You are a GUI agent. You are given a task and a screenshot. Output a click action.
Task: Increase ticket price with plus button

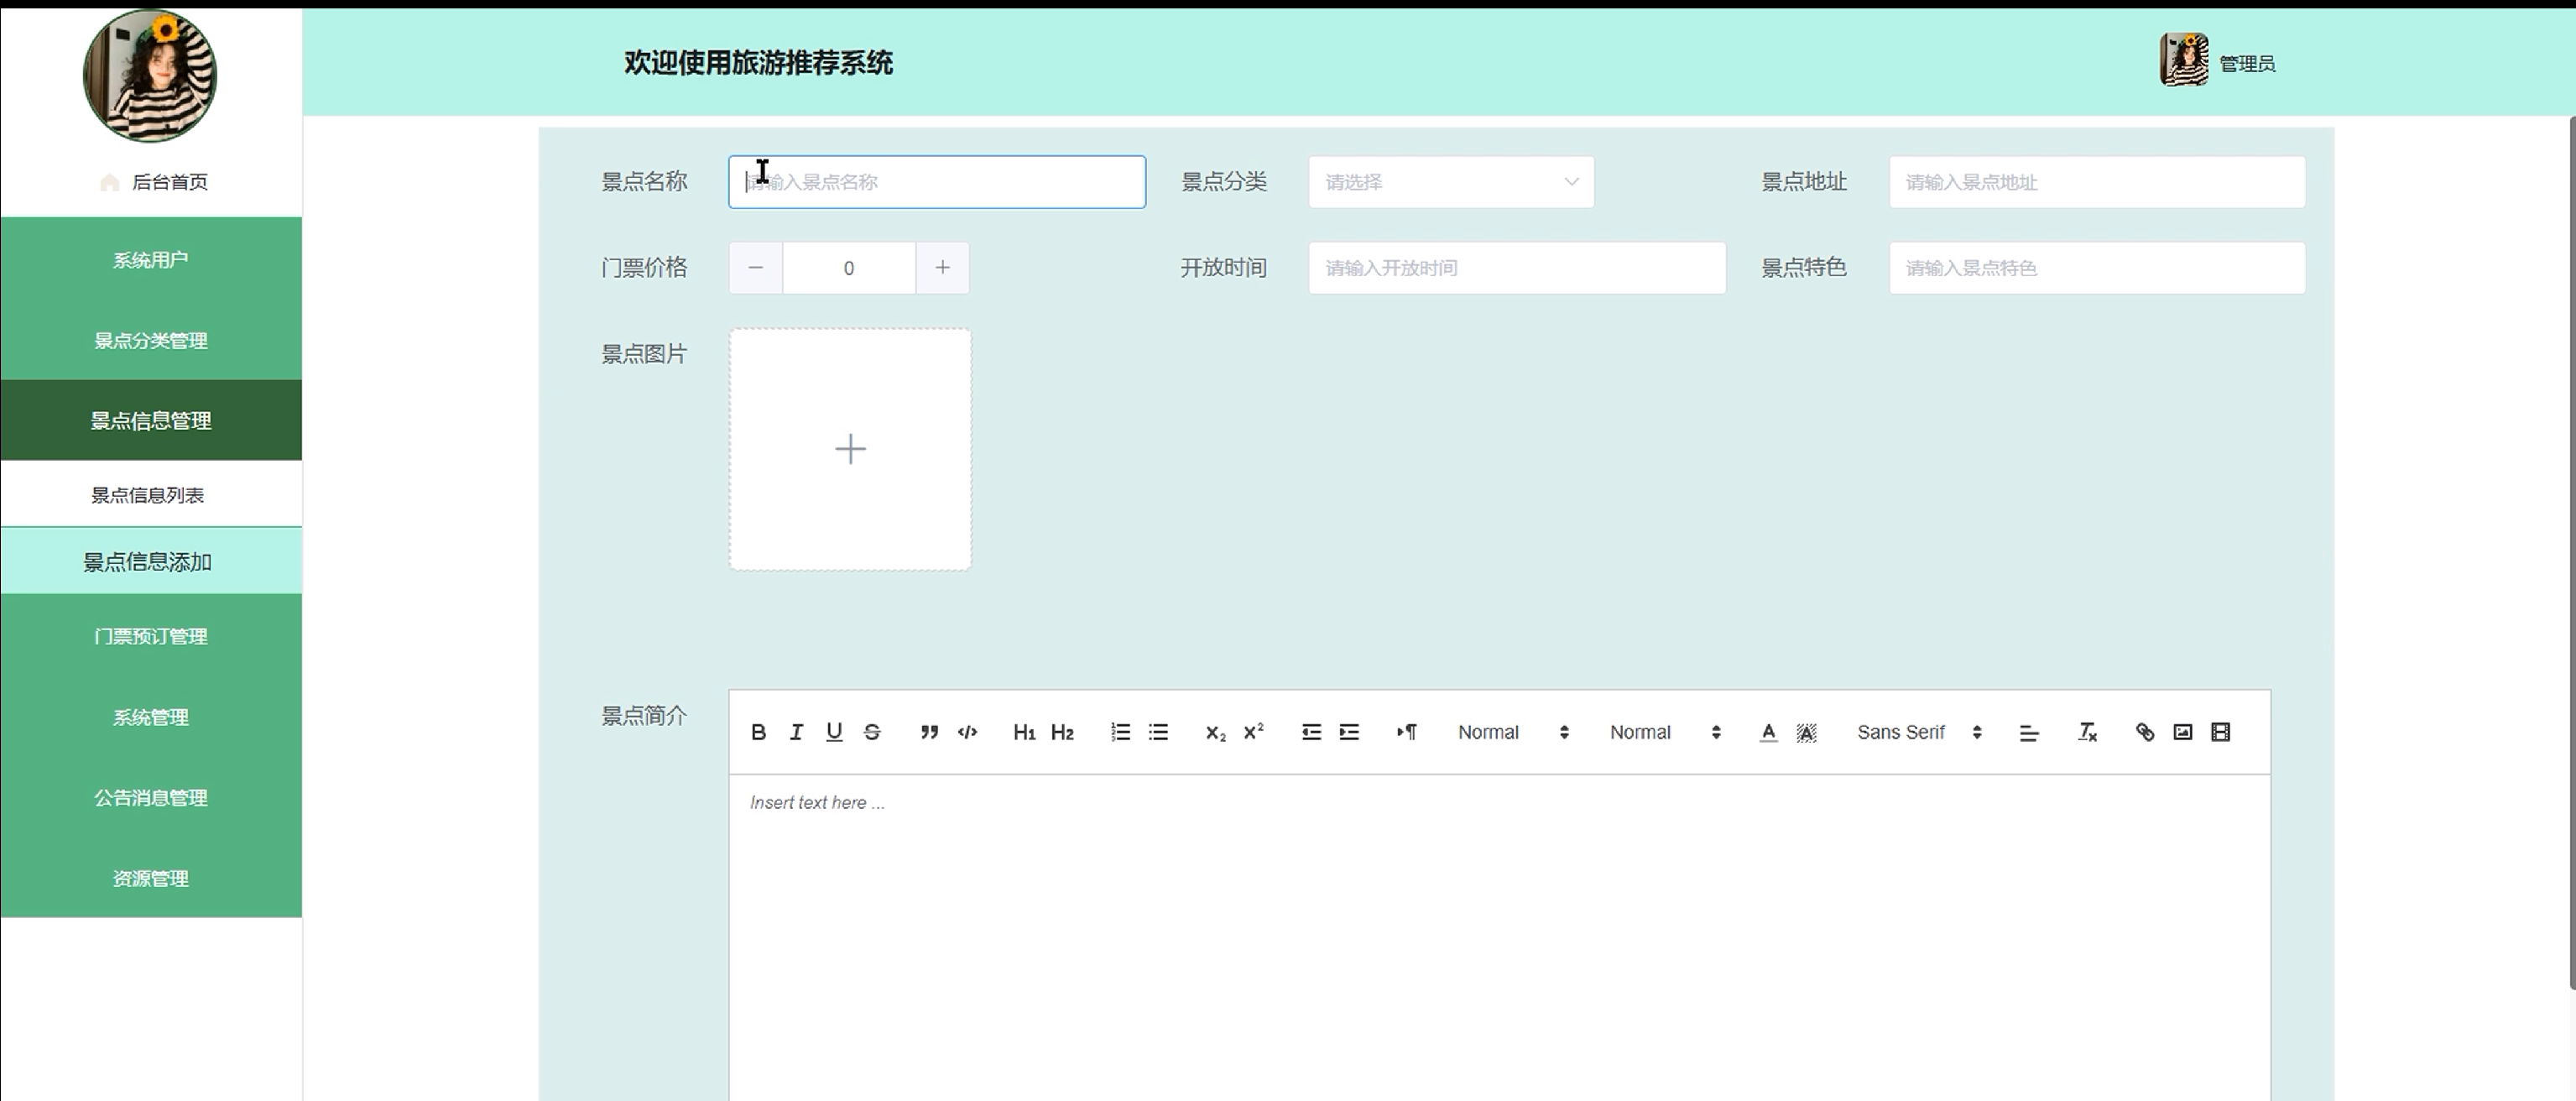click(x=942, y=268)
